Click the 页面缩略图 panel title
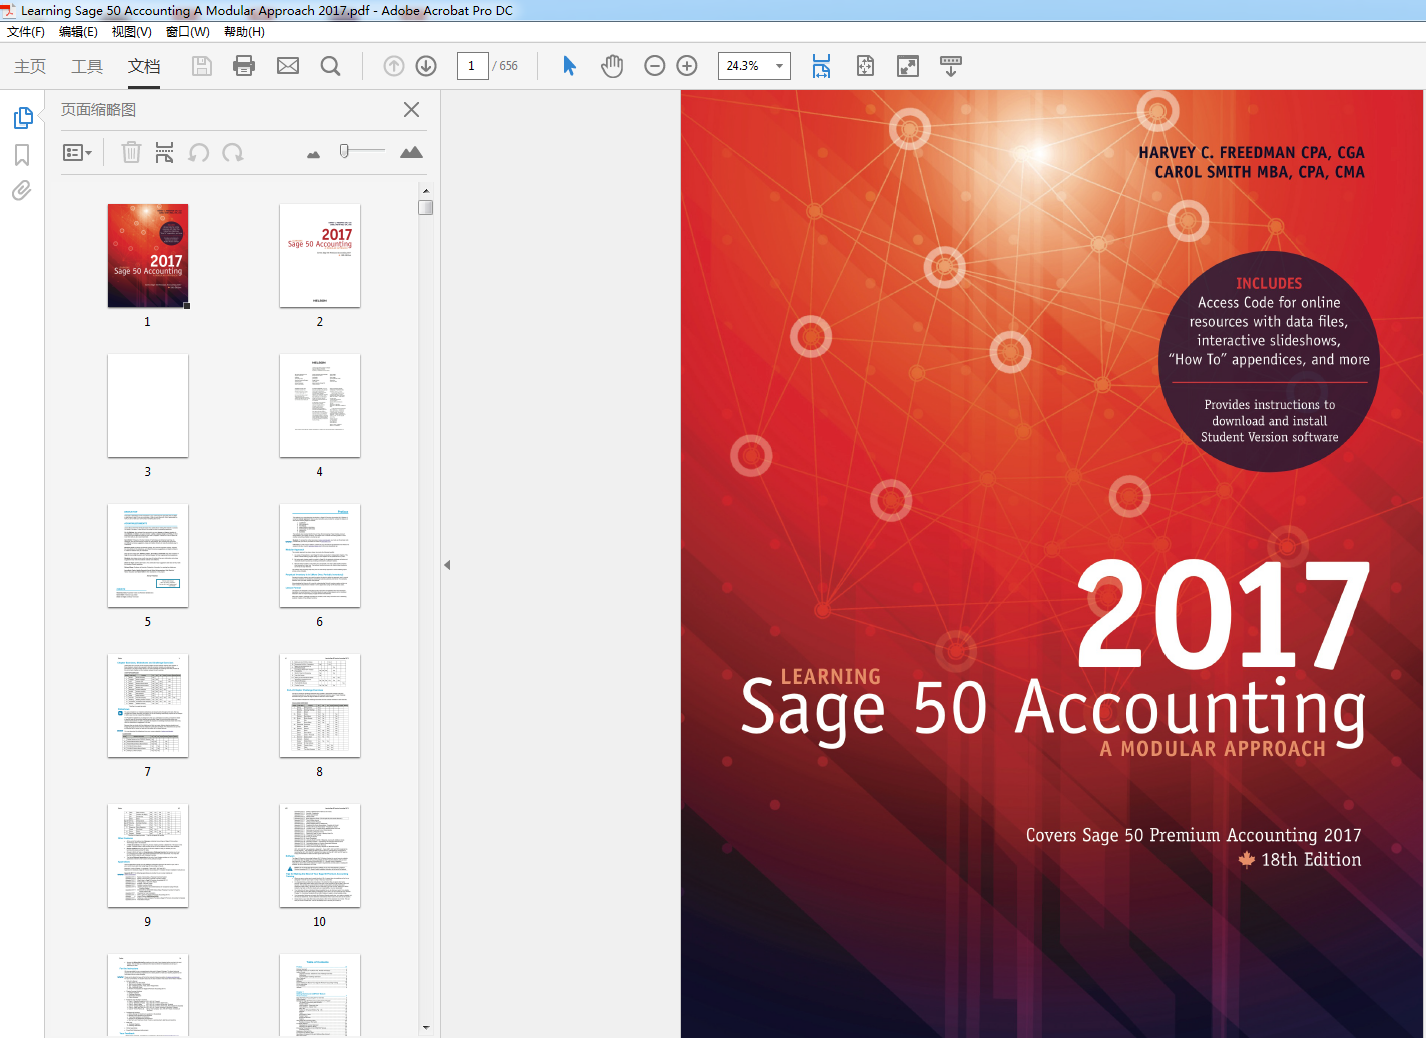This screenshot has height=1038, width=1426. tap(98, 110)
